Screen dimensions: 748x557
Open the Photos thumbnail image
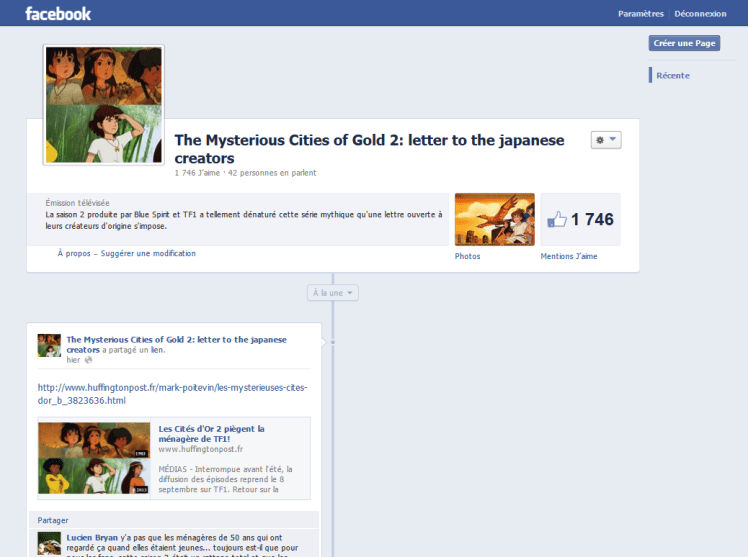[494, 219]
